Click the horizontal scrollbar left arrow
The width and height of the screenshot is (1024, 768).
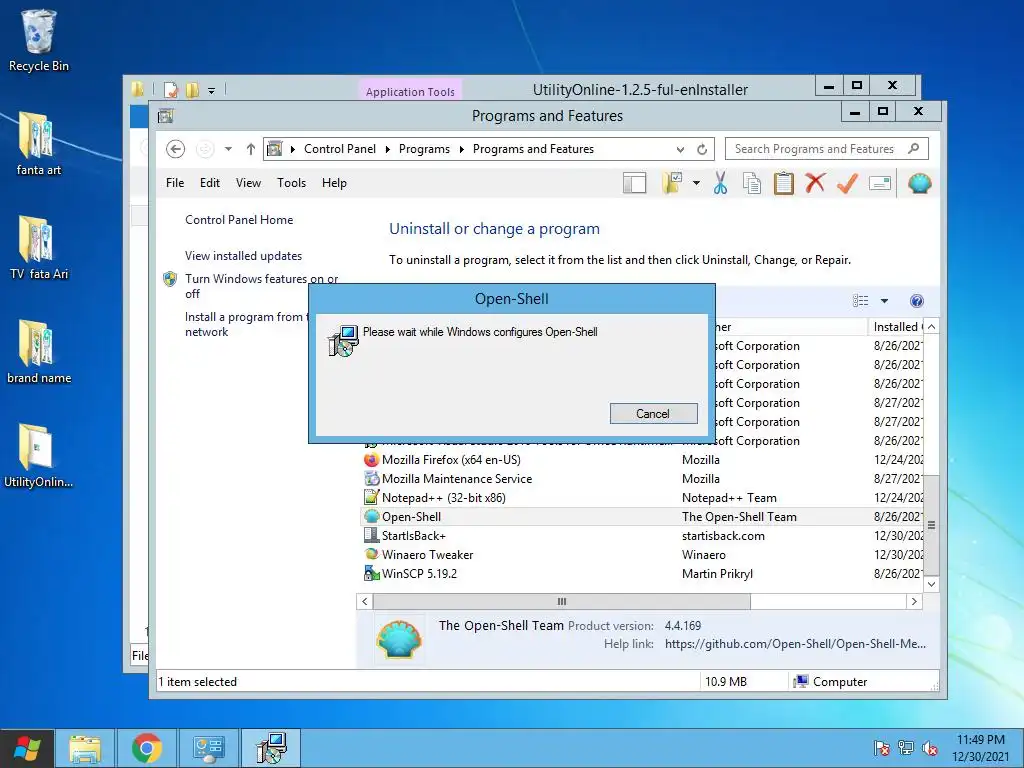pos(364,601)
